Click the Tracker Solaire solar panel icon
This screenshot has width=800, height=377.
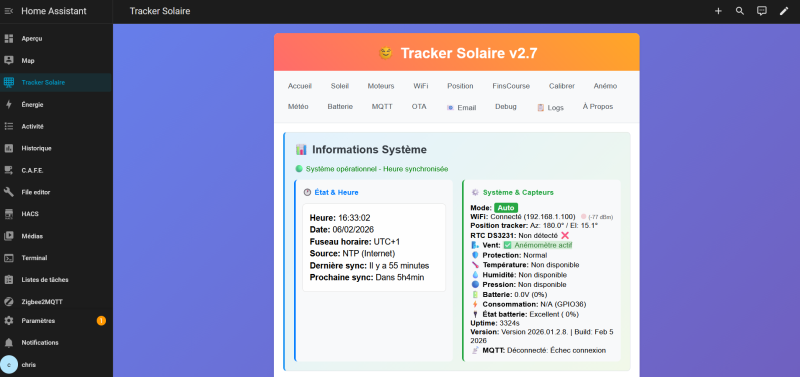[x=9, y=82]
